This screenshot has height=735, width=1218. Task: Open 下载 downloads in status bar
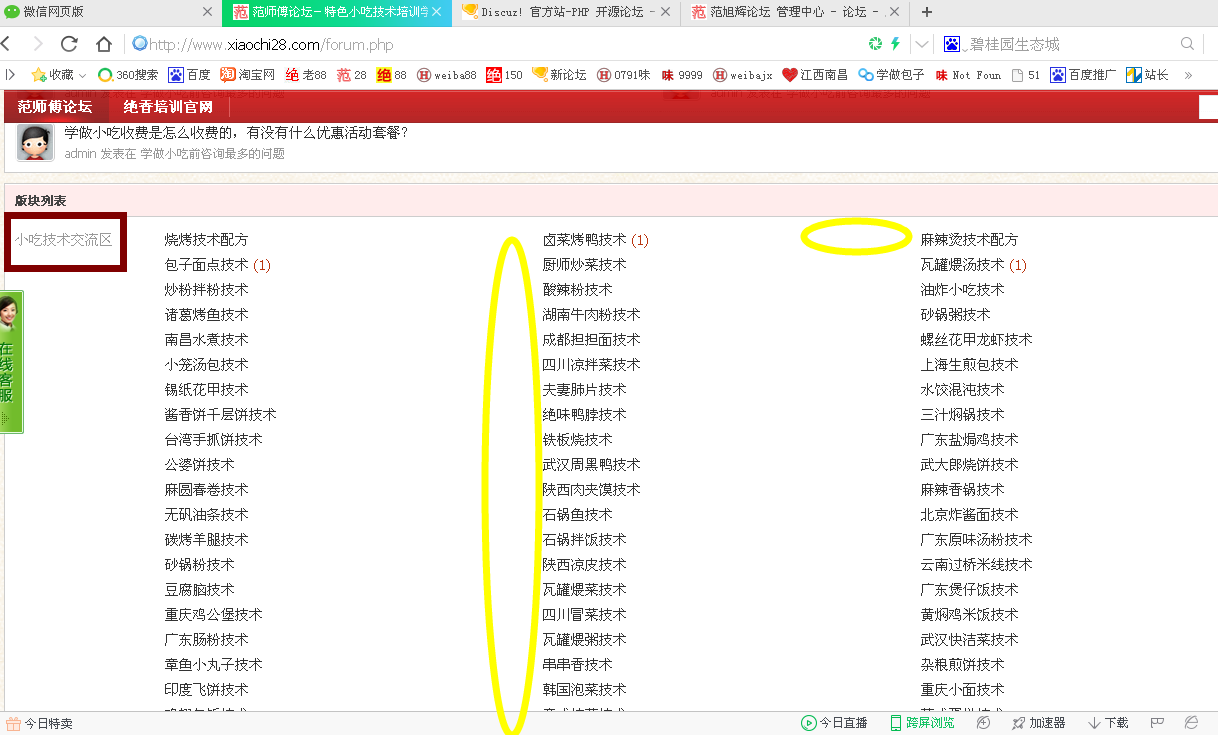tap(1108, 723)
